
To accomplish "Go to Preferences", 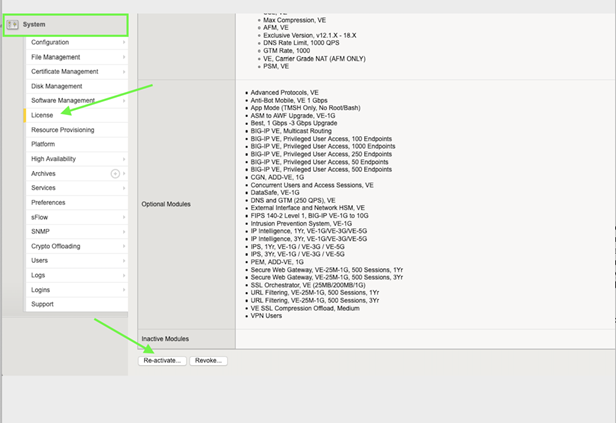I will click(x=77, y=202).
